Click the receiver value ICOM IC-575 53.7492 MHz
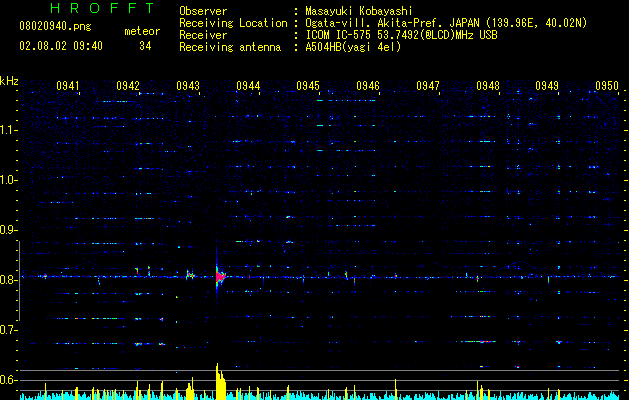The image size is (629, 400). [402, 35]
